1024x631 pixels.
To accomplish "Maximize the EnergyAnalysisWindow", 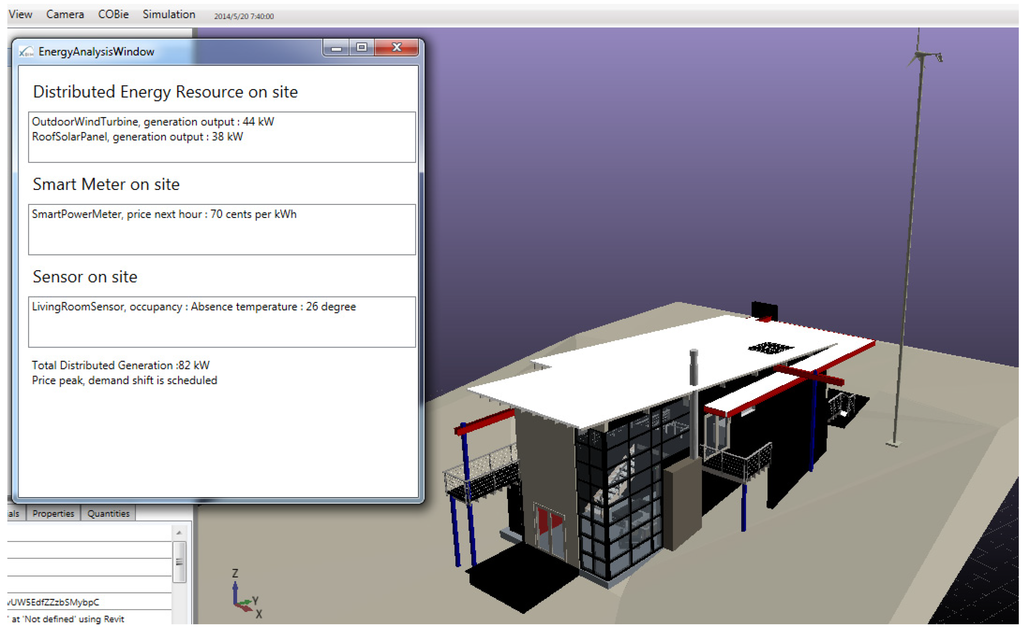I will tap(361, 48).
